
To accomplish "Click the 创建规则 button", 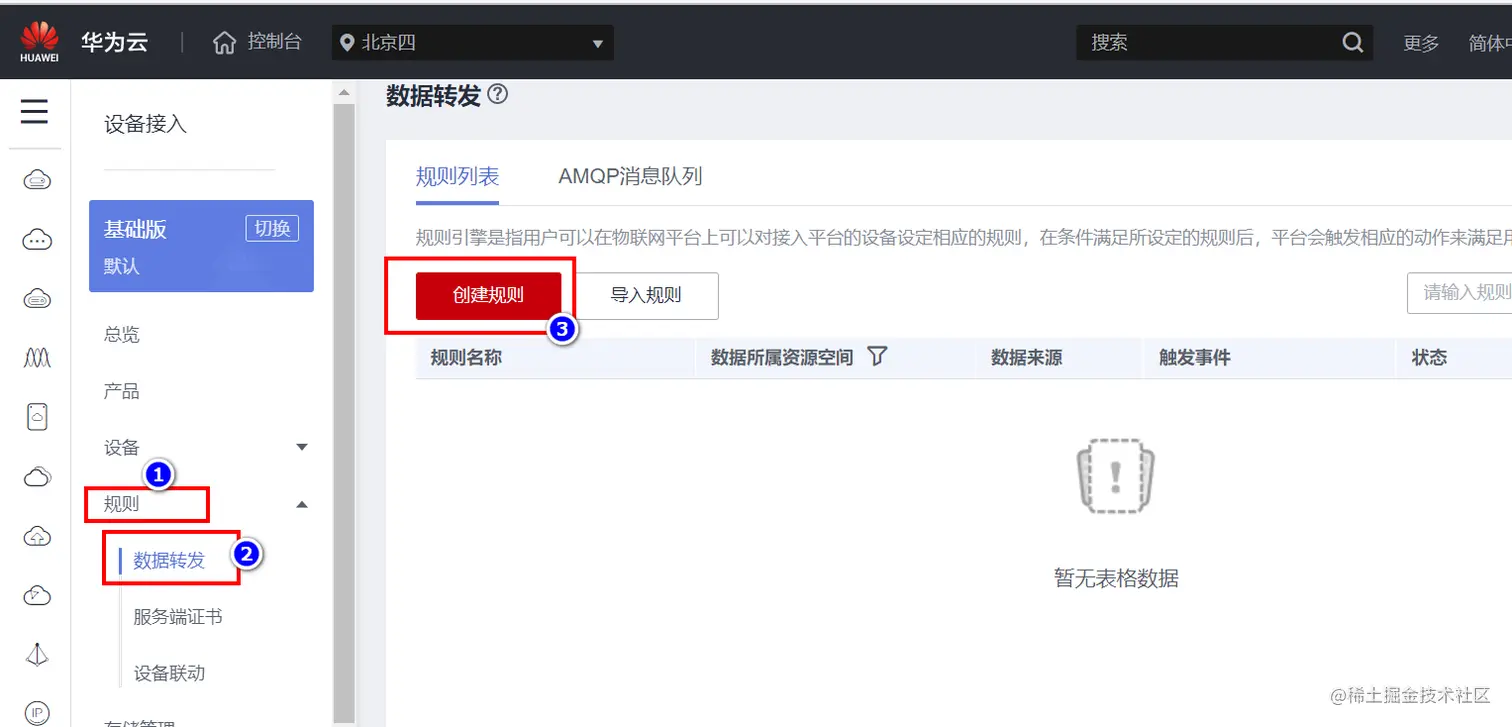I will (488, 295).
